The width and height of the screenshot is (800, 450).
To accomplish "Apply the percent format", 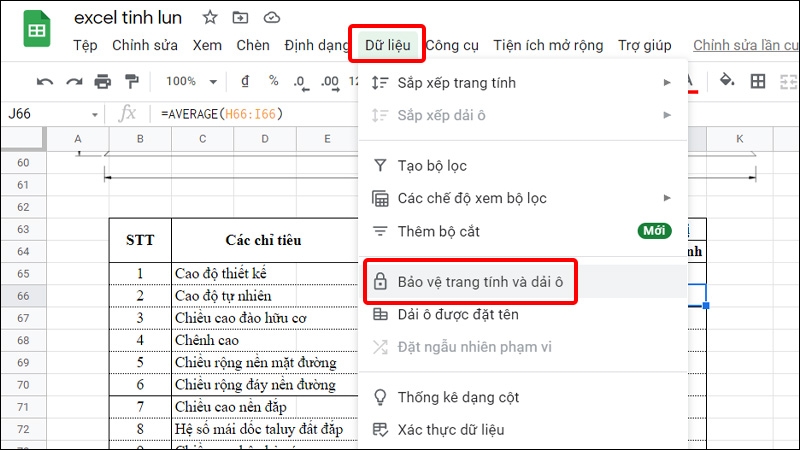I will tap(273, 81).
